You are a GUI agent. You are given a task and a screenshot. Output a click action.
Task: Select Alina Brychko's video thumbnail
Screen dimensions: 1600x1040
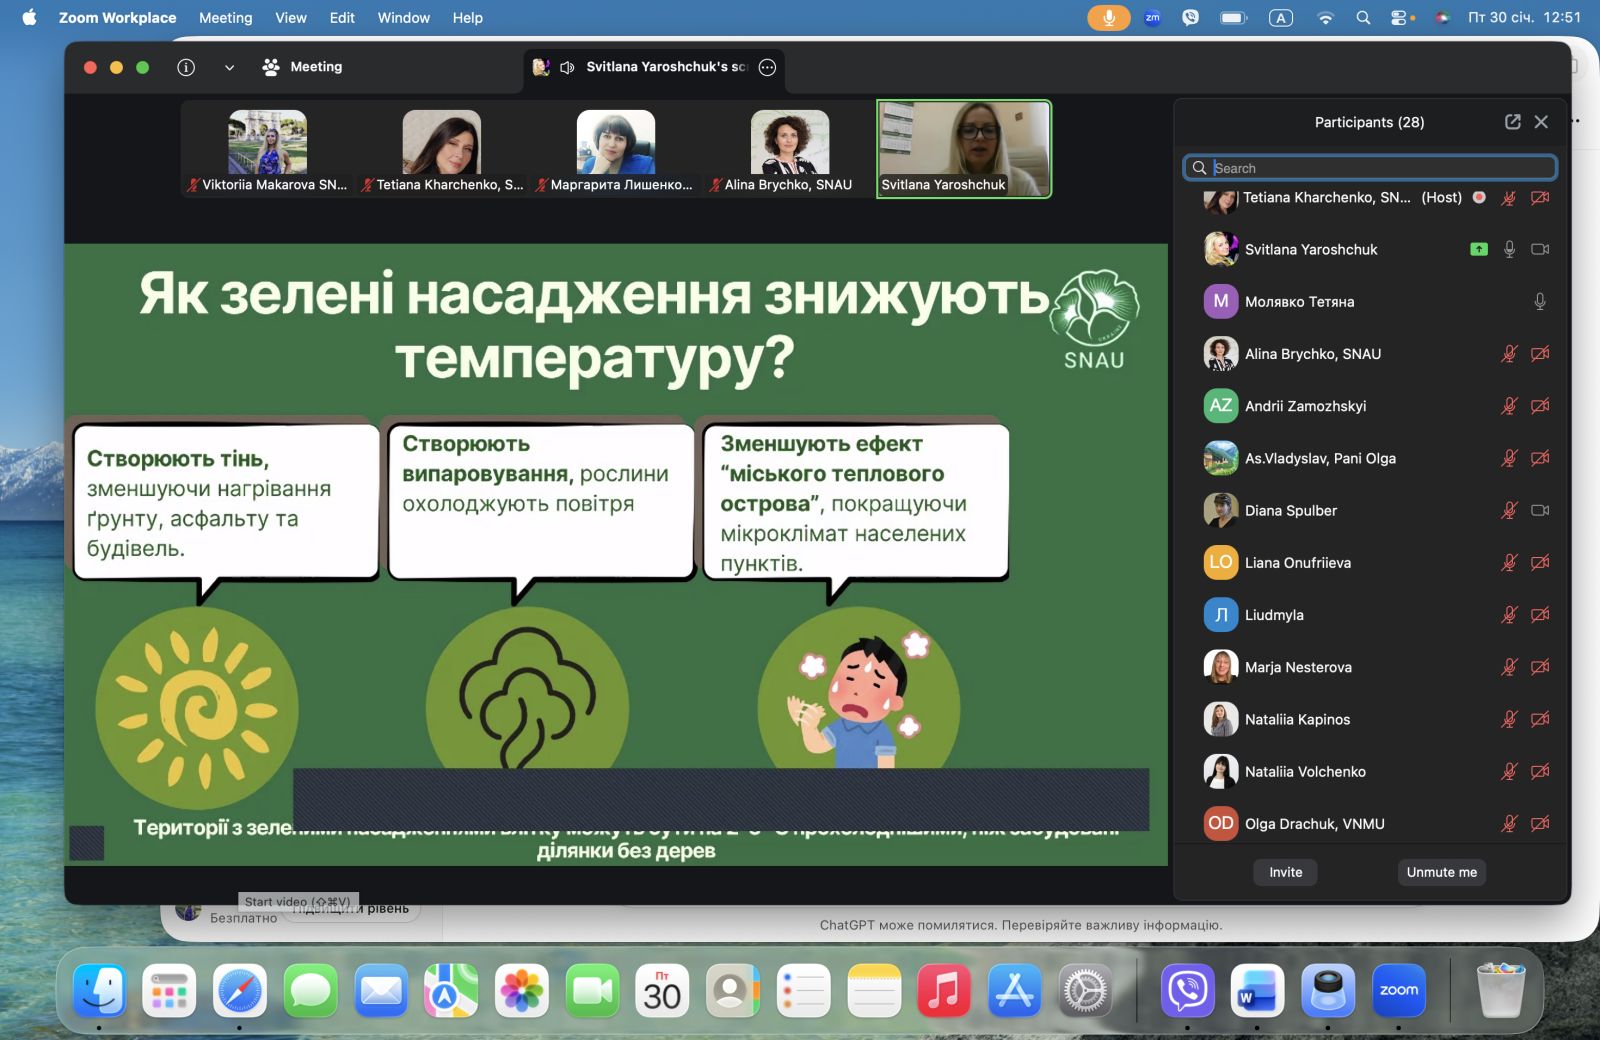[x=789, y=148]
